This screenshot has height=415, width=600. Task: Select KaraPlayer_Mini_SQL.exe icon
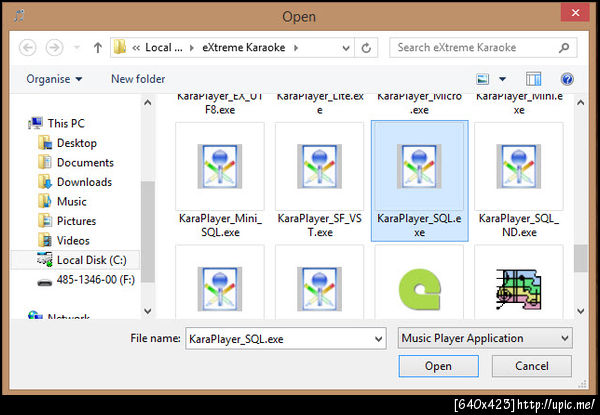click(220, 166)
